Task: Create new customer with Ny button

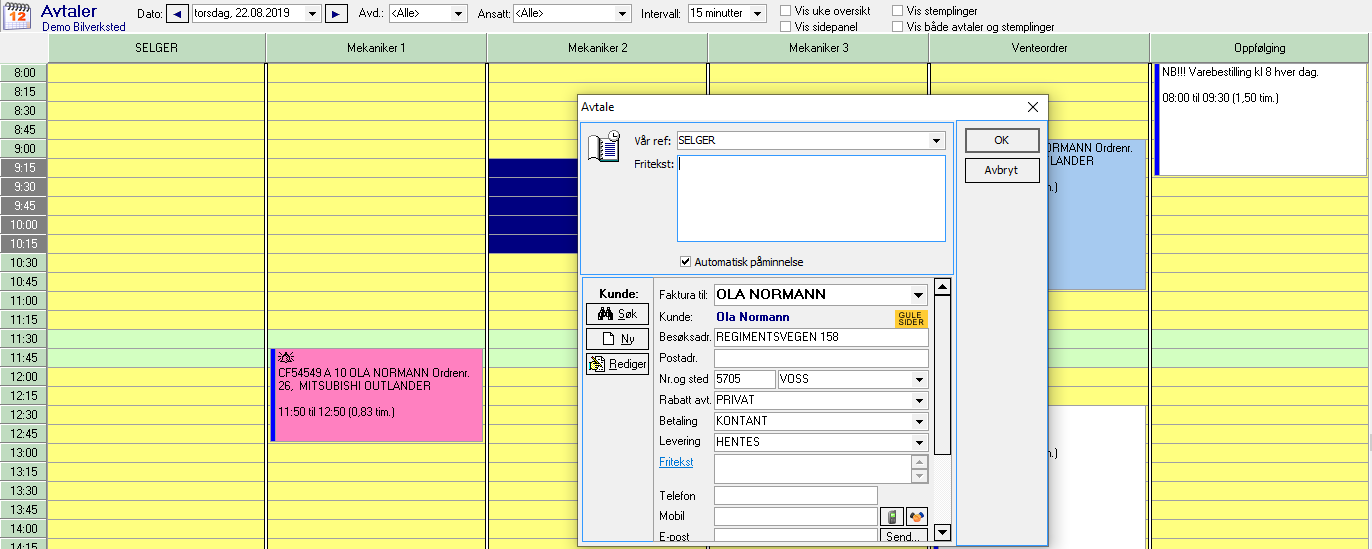Action: [x=617, y=339]
